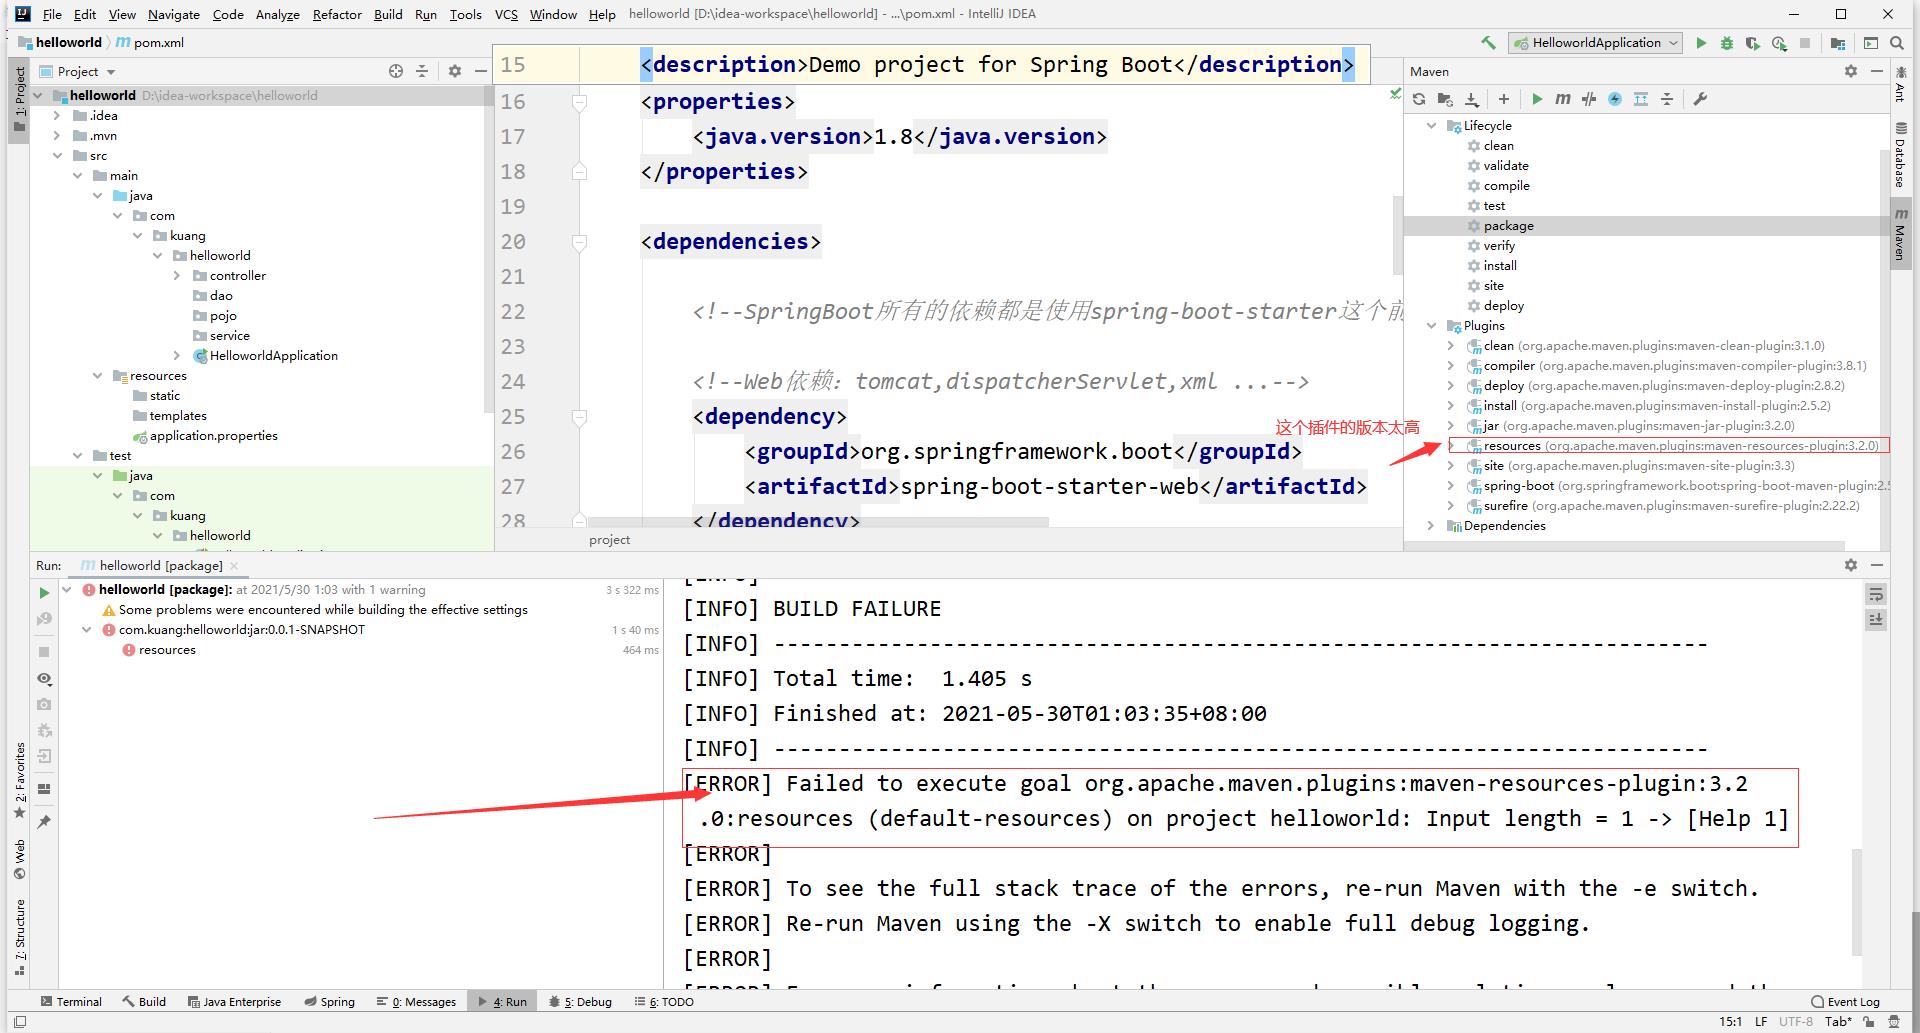Open Project panel gear settings
This screenshot has height=1033, width=1920.
[x=455, y=71]
